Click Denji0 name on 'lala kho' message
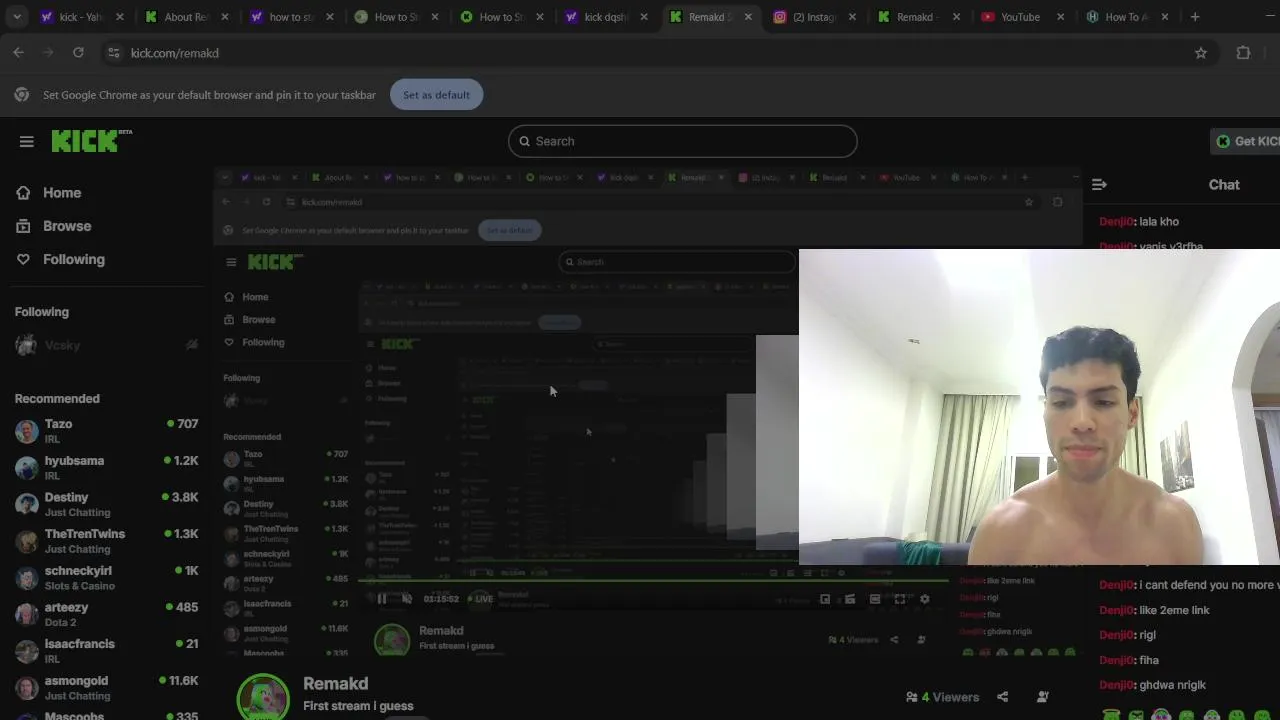Image resolution: width=1280 pixels, height=720 pixels. coord(1116,222)
